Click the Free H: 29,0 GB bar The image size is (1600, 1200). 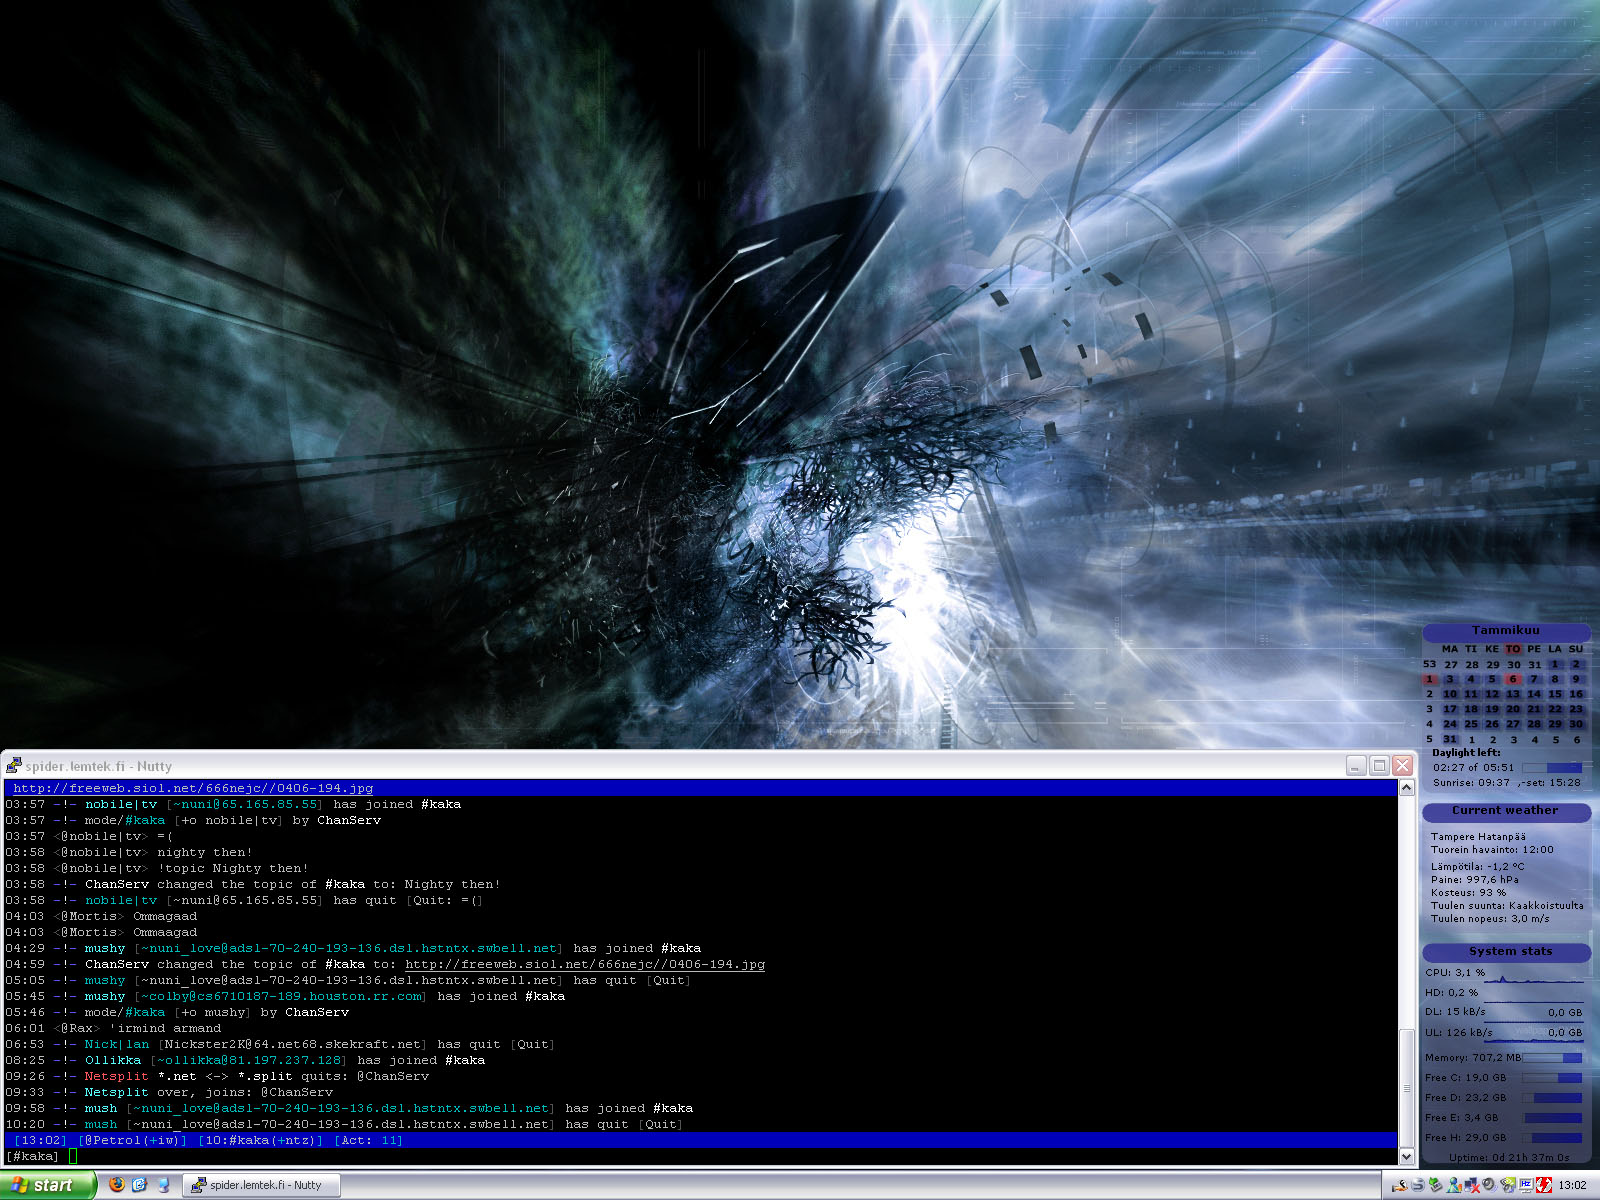click(x=1552, y=1138)
